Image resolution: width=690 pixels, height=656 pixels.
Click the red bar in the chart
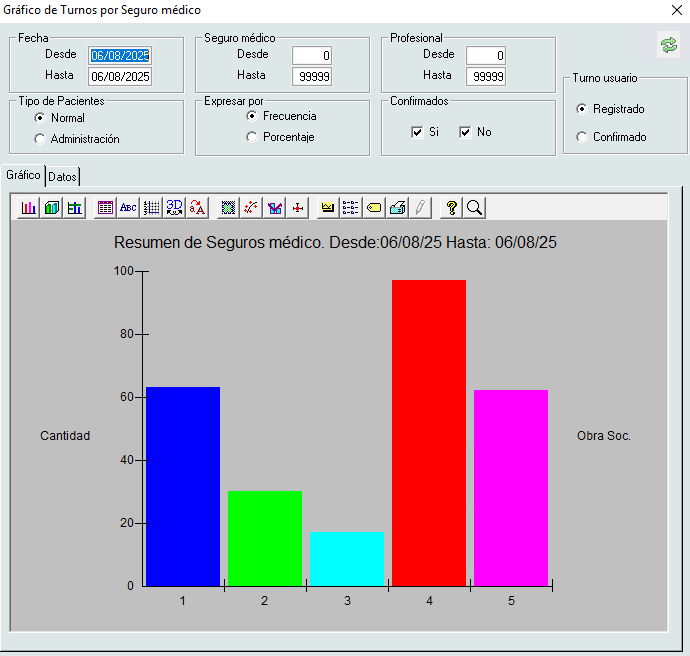point(428,432)
